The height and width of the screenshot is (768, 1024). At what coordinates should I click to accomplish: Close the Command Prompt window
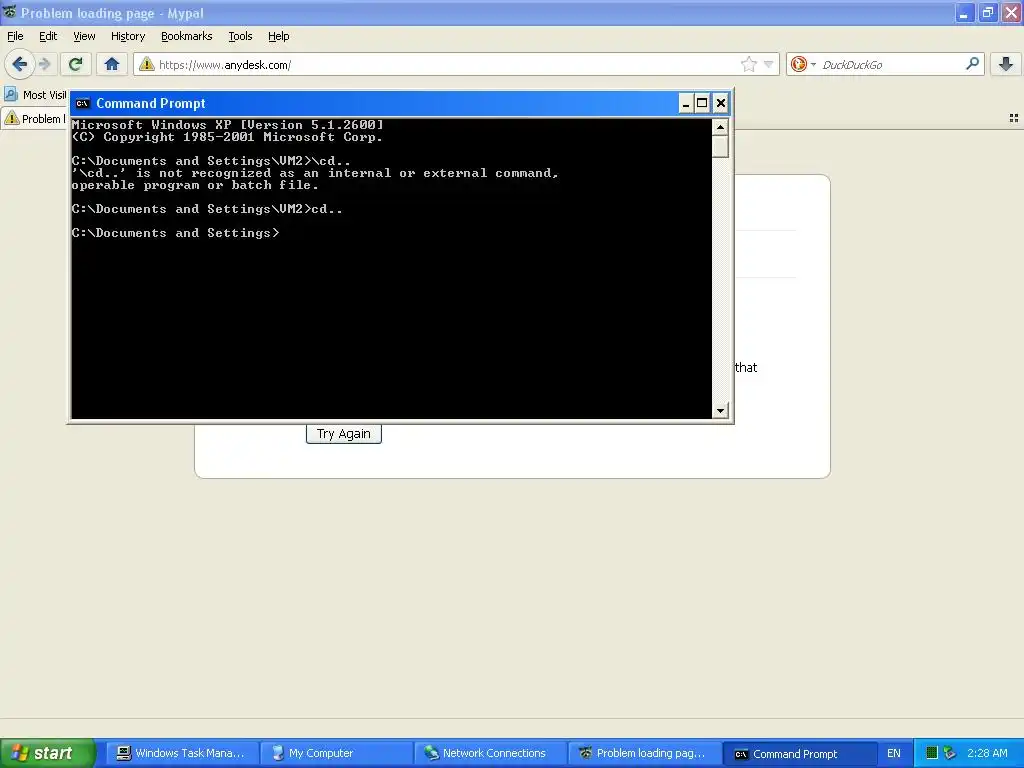pos(720,103)
